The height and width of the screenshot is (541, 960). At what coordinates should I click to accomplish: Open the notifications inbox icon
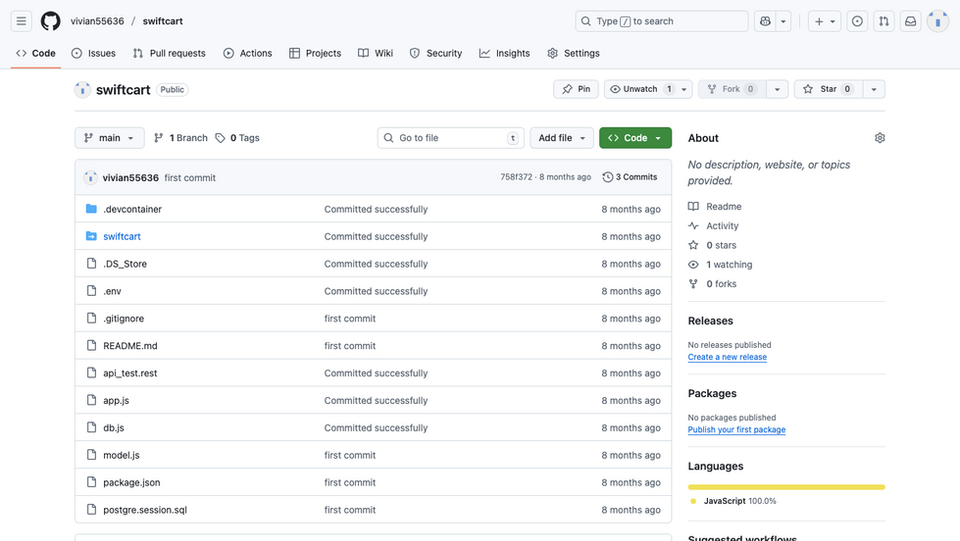pyautogui.click(x=911, y=21)
